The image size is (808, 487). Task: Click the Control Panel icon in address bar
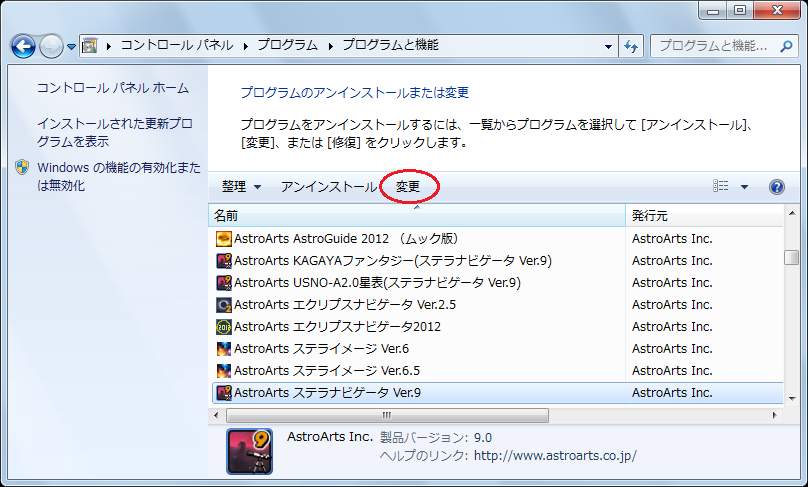tap(90, 45)
